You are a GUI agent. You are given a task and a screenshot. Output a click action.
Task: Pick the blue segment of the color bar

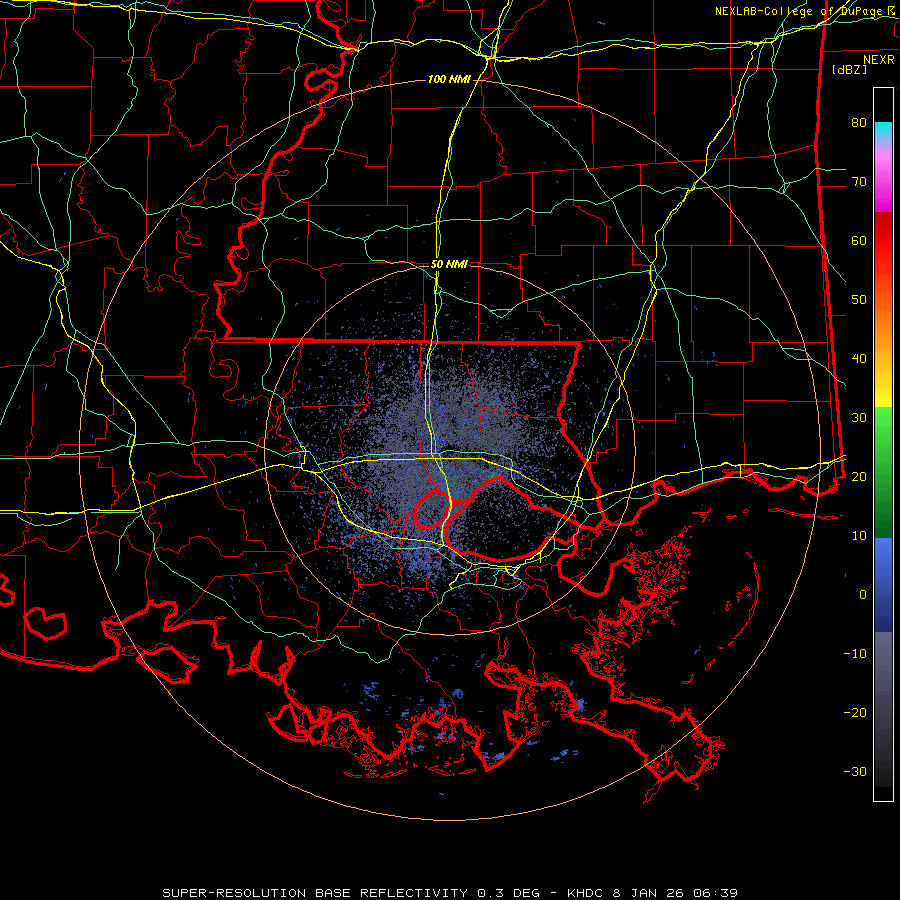click(x=883, y=583)
